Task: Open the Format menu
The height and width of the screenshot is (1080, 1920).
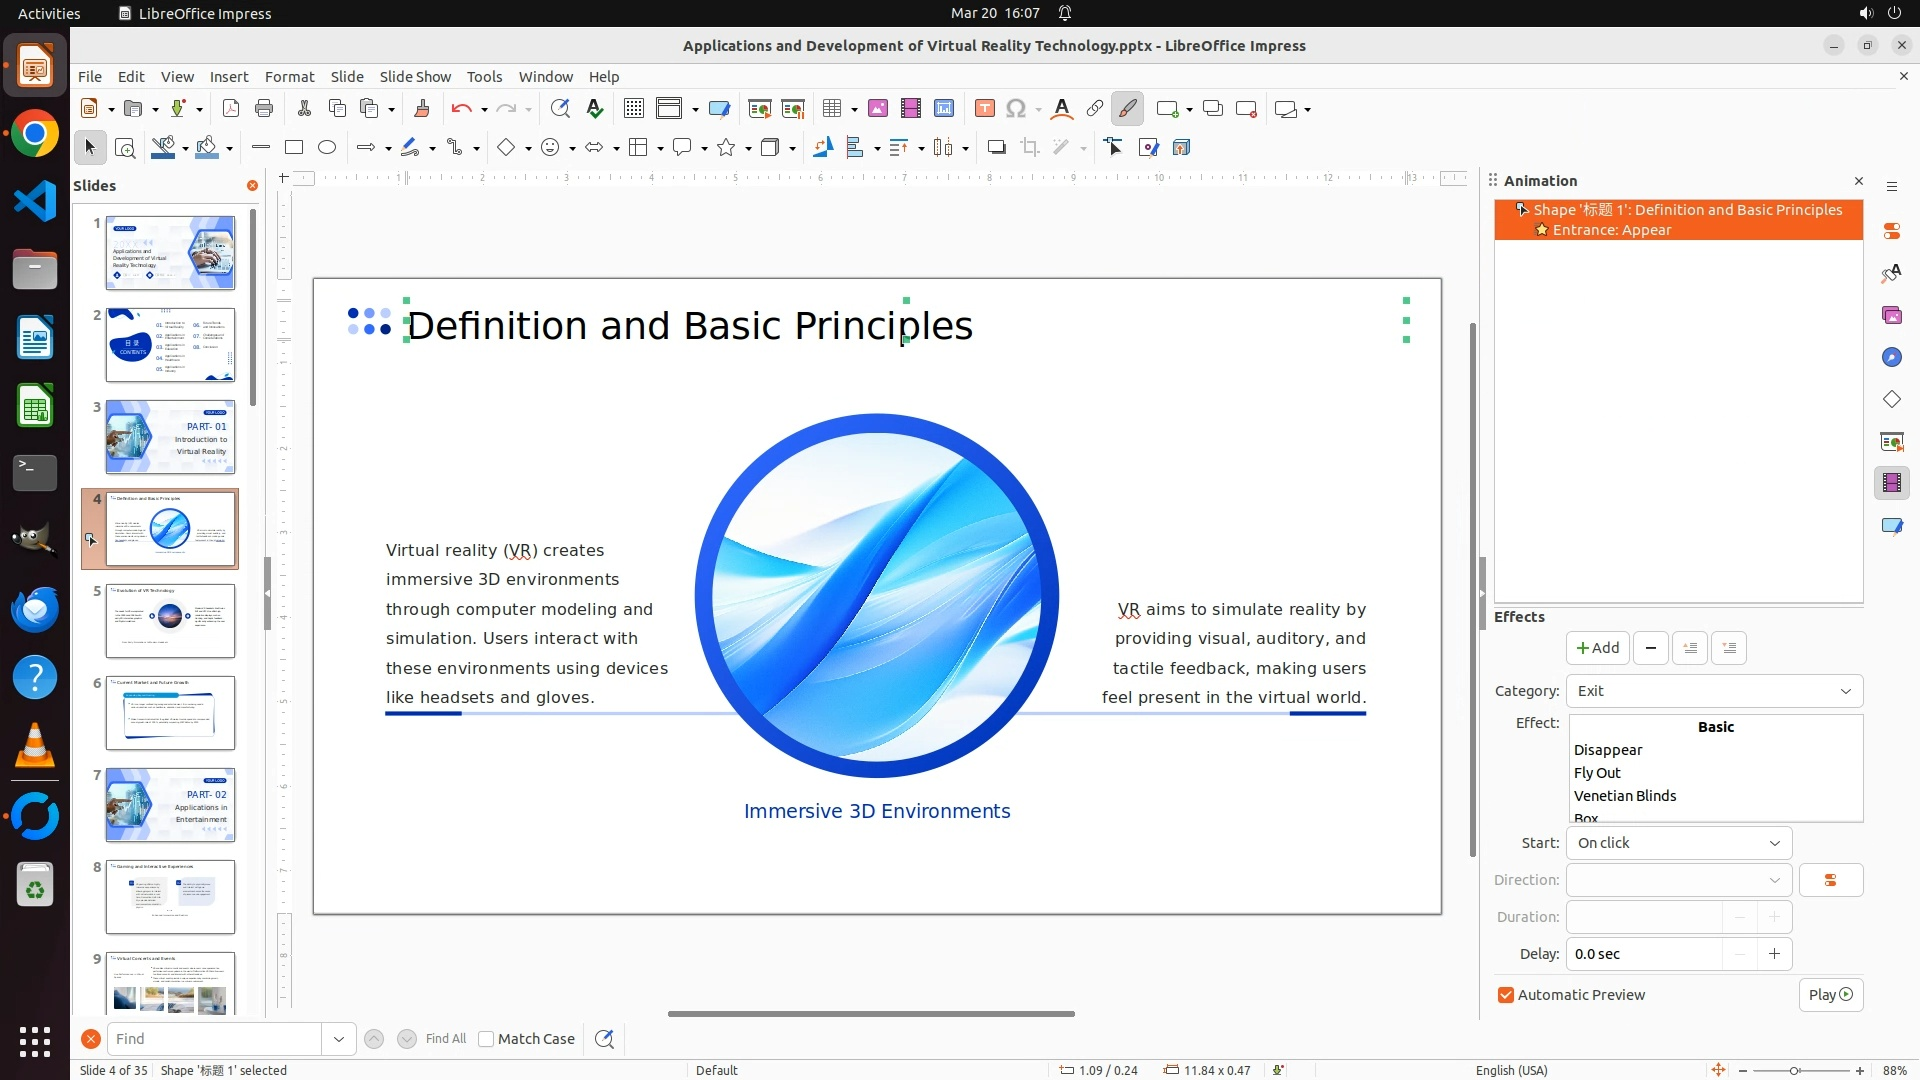Action: [289, 76]
